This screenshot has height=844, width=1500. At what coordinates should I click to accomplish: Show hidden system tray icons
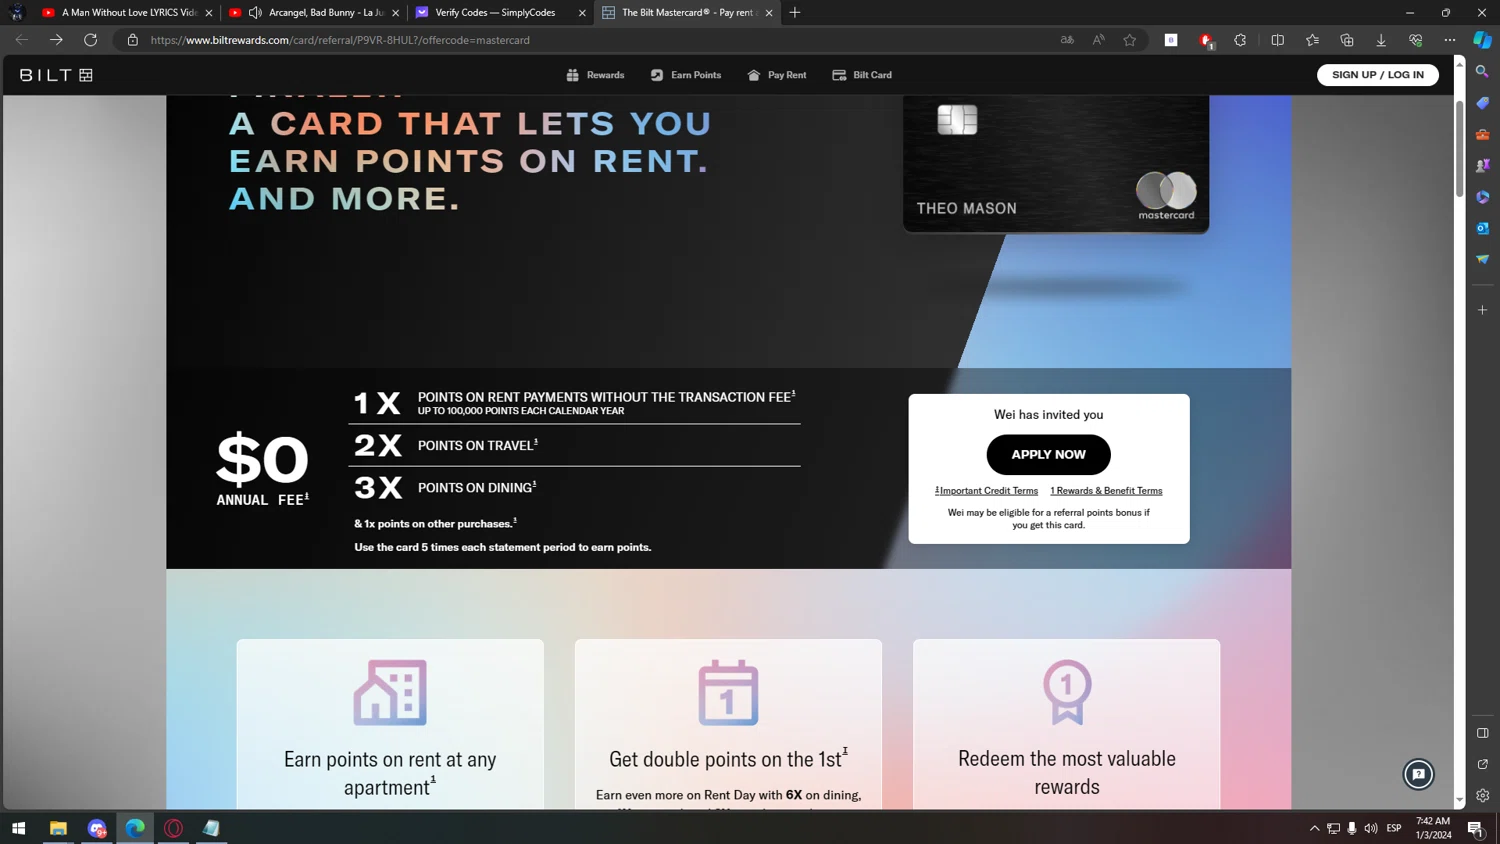point(1315,828)
